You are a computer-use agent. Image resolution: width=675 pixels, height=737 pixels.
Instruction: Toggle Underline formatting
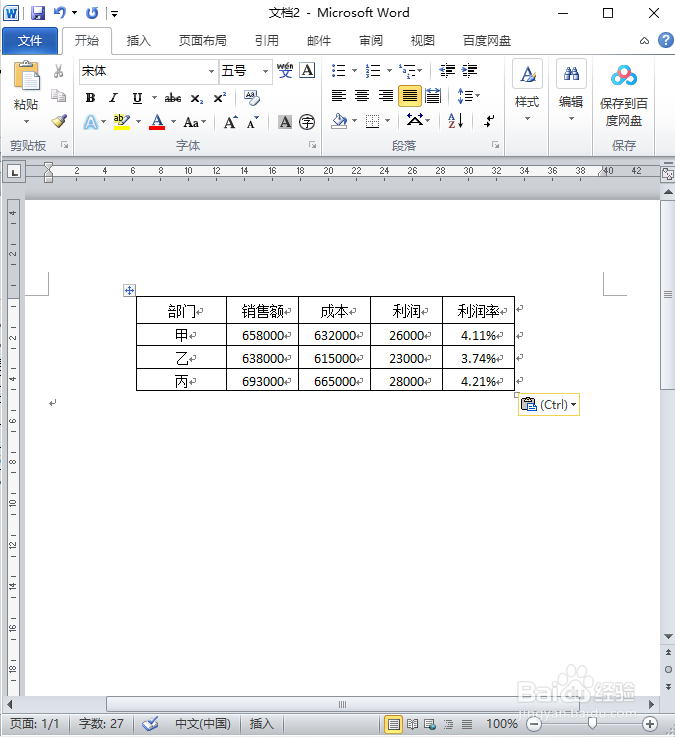(137, 98)
